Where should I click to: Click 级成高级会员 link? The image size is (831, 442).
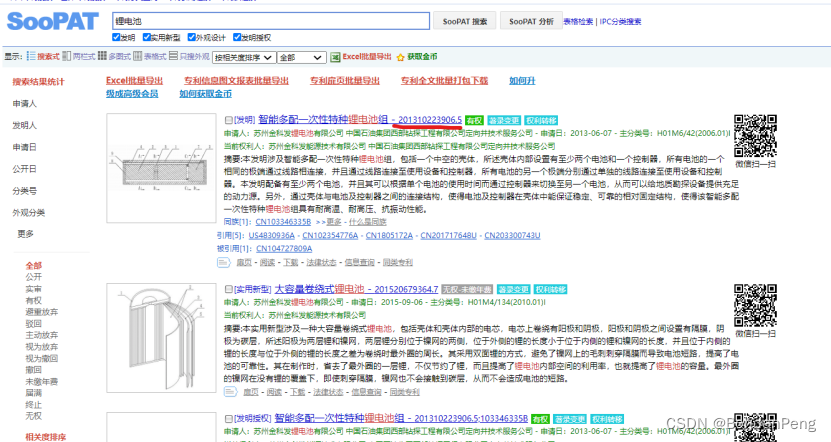pos(132,94)
